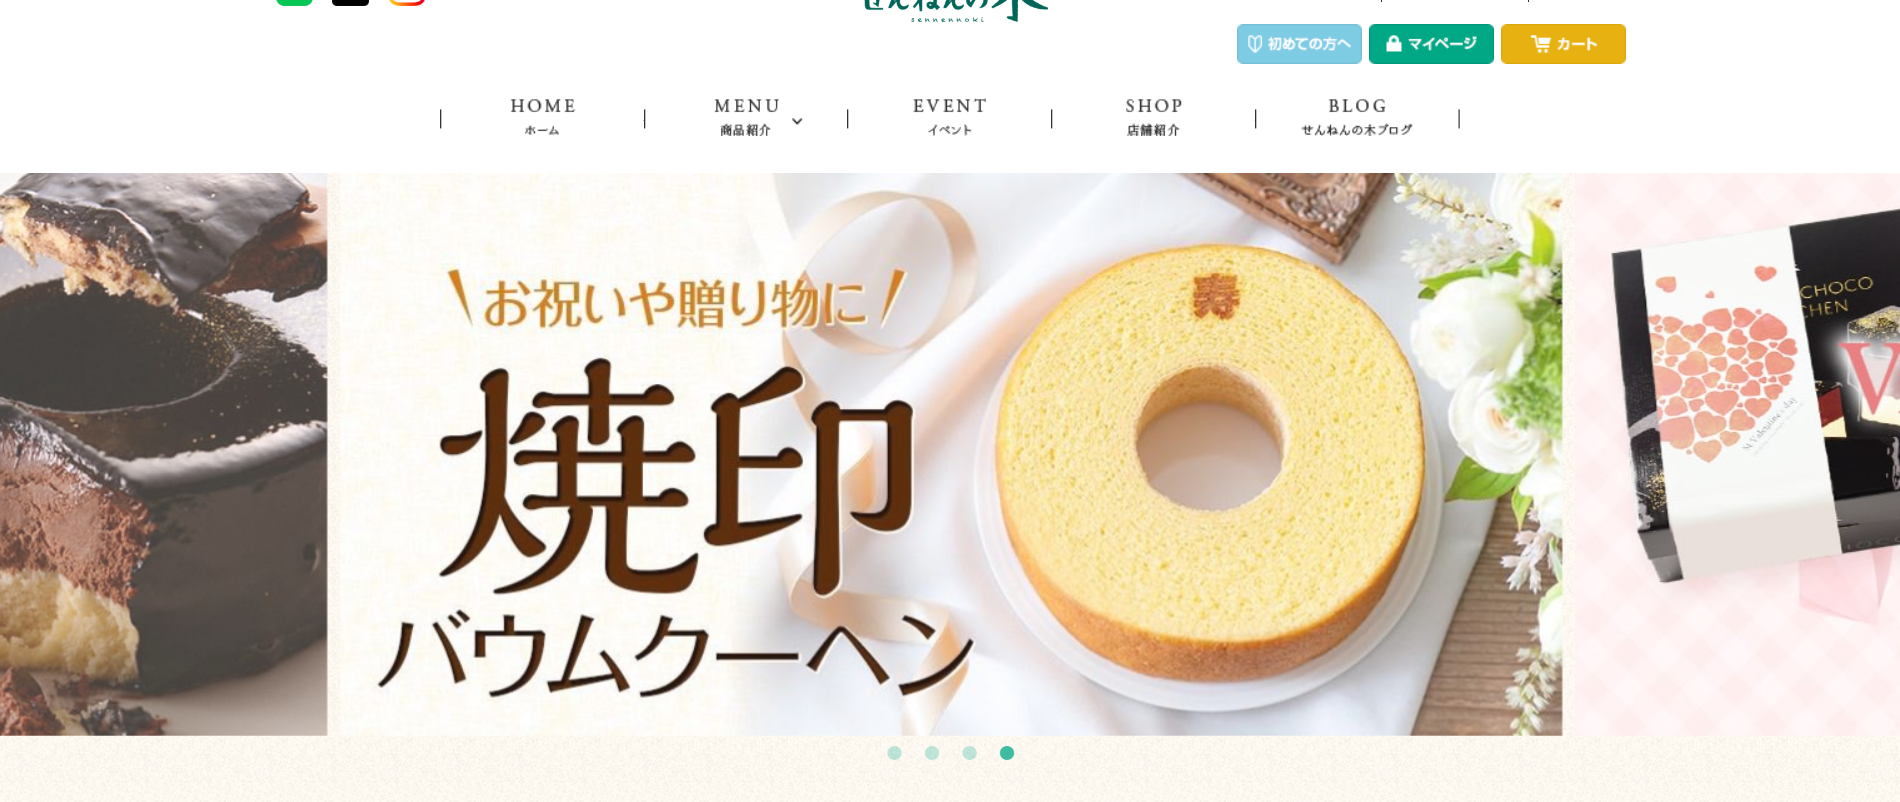Select the third carousel dot indicator
The width and height of the screenshot is (1900, 802).
pos(969,753)
